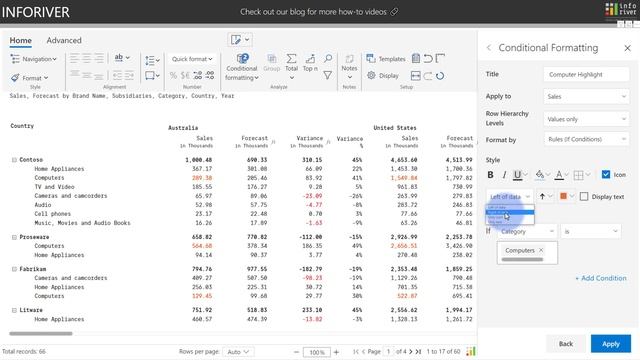Apply Underline style in Conditional Formatting

click(517, 175)
